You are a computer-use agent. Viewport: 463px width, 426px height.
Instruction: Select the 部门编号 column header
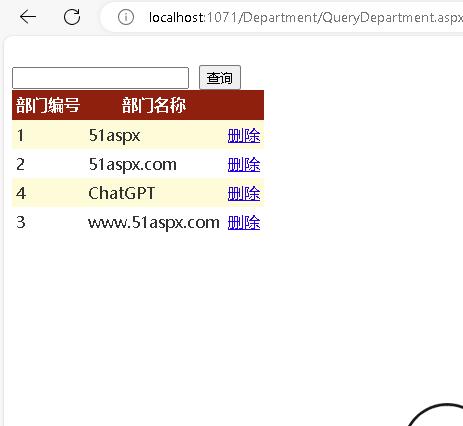(x=48, y=105)
